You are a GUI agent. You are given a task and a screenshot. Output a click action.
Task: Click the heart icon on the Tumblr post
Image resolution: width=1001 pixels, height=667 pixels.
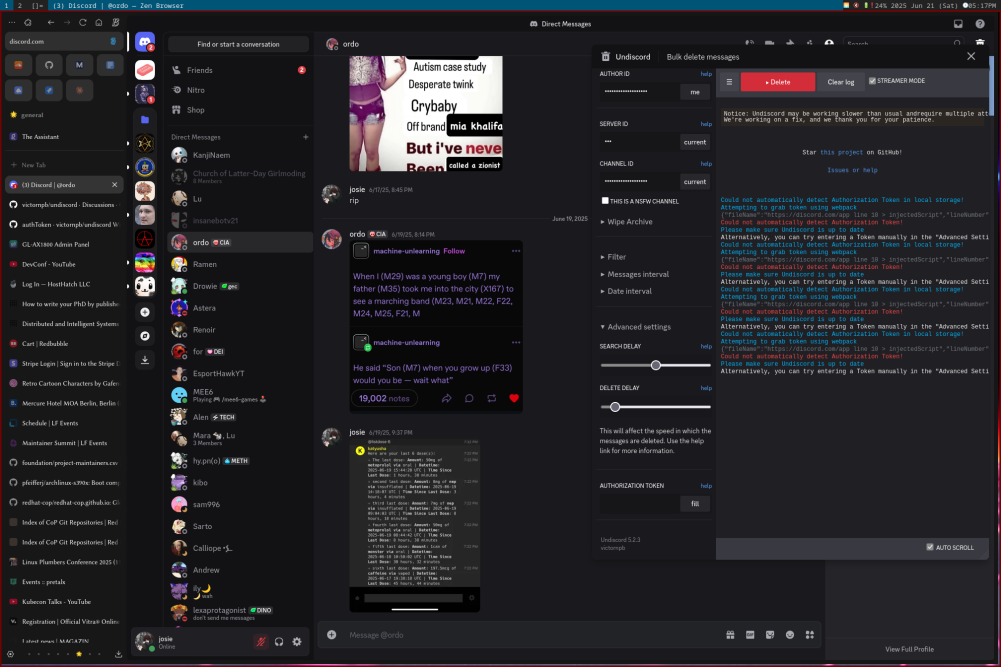click(514, 398)
